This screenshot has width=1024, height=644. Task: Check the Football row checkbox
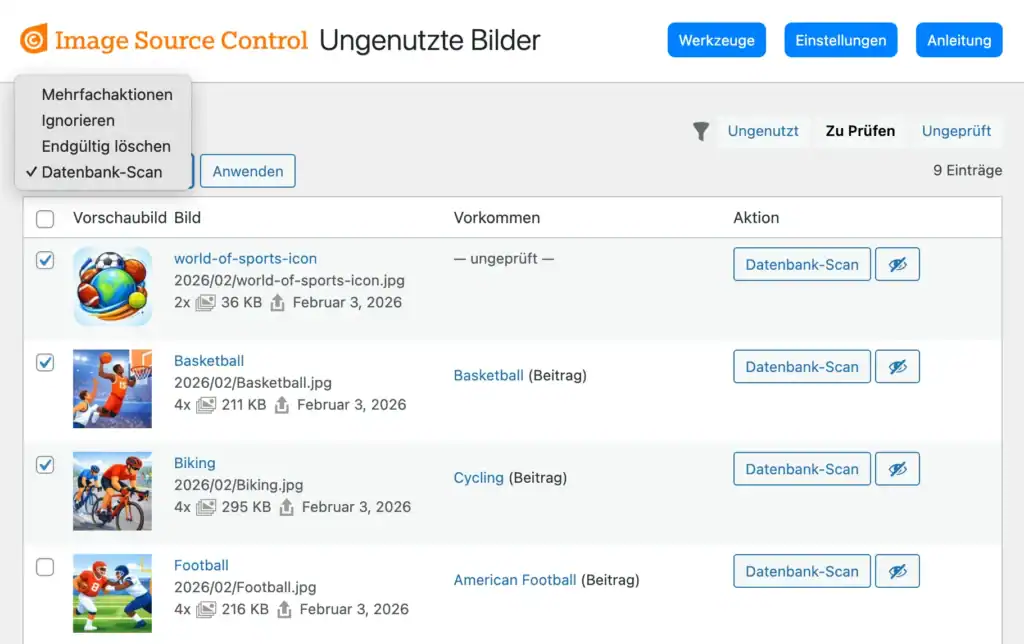(x=45, y=567)
